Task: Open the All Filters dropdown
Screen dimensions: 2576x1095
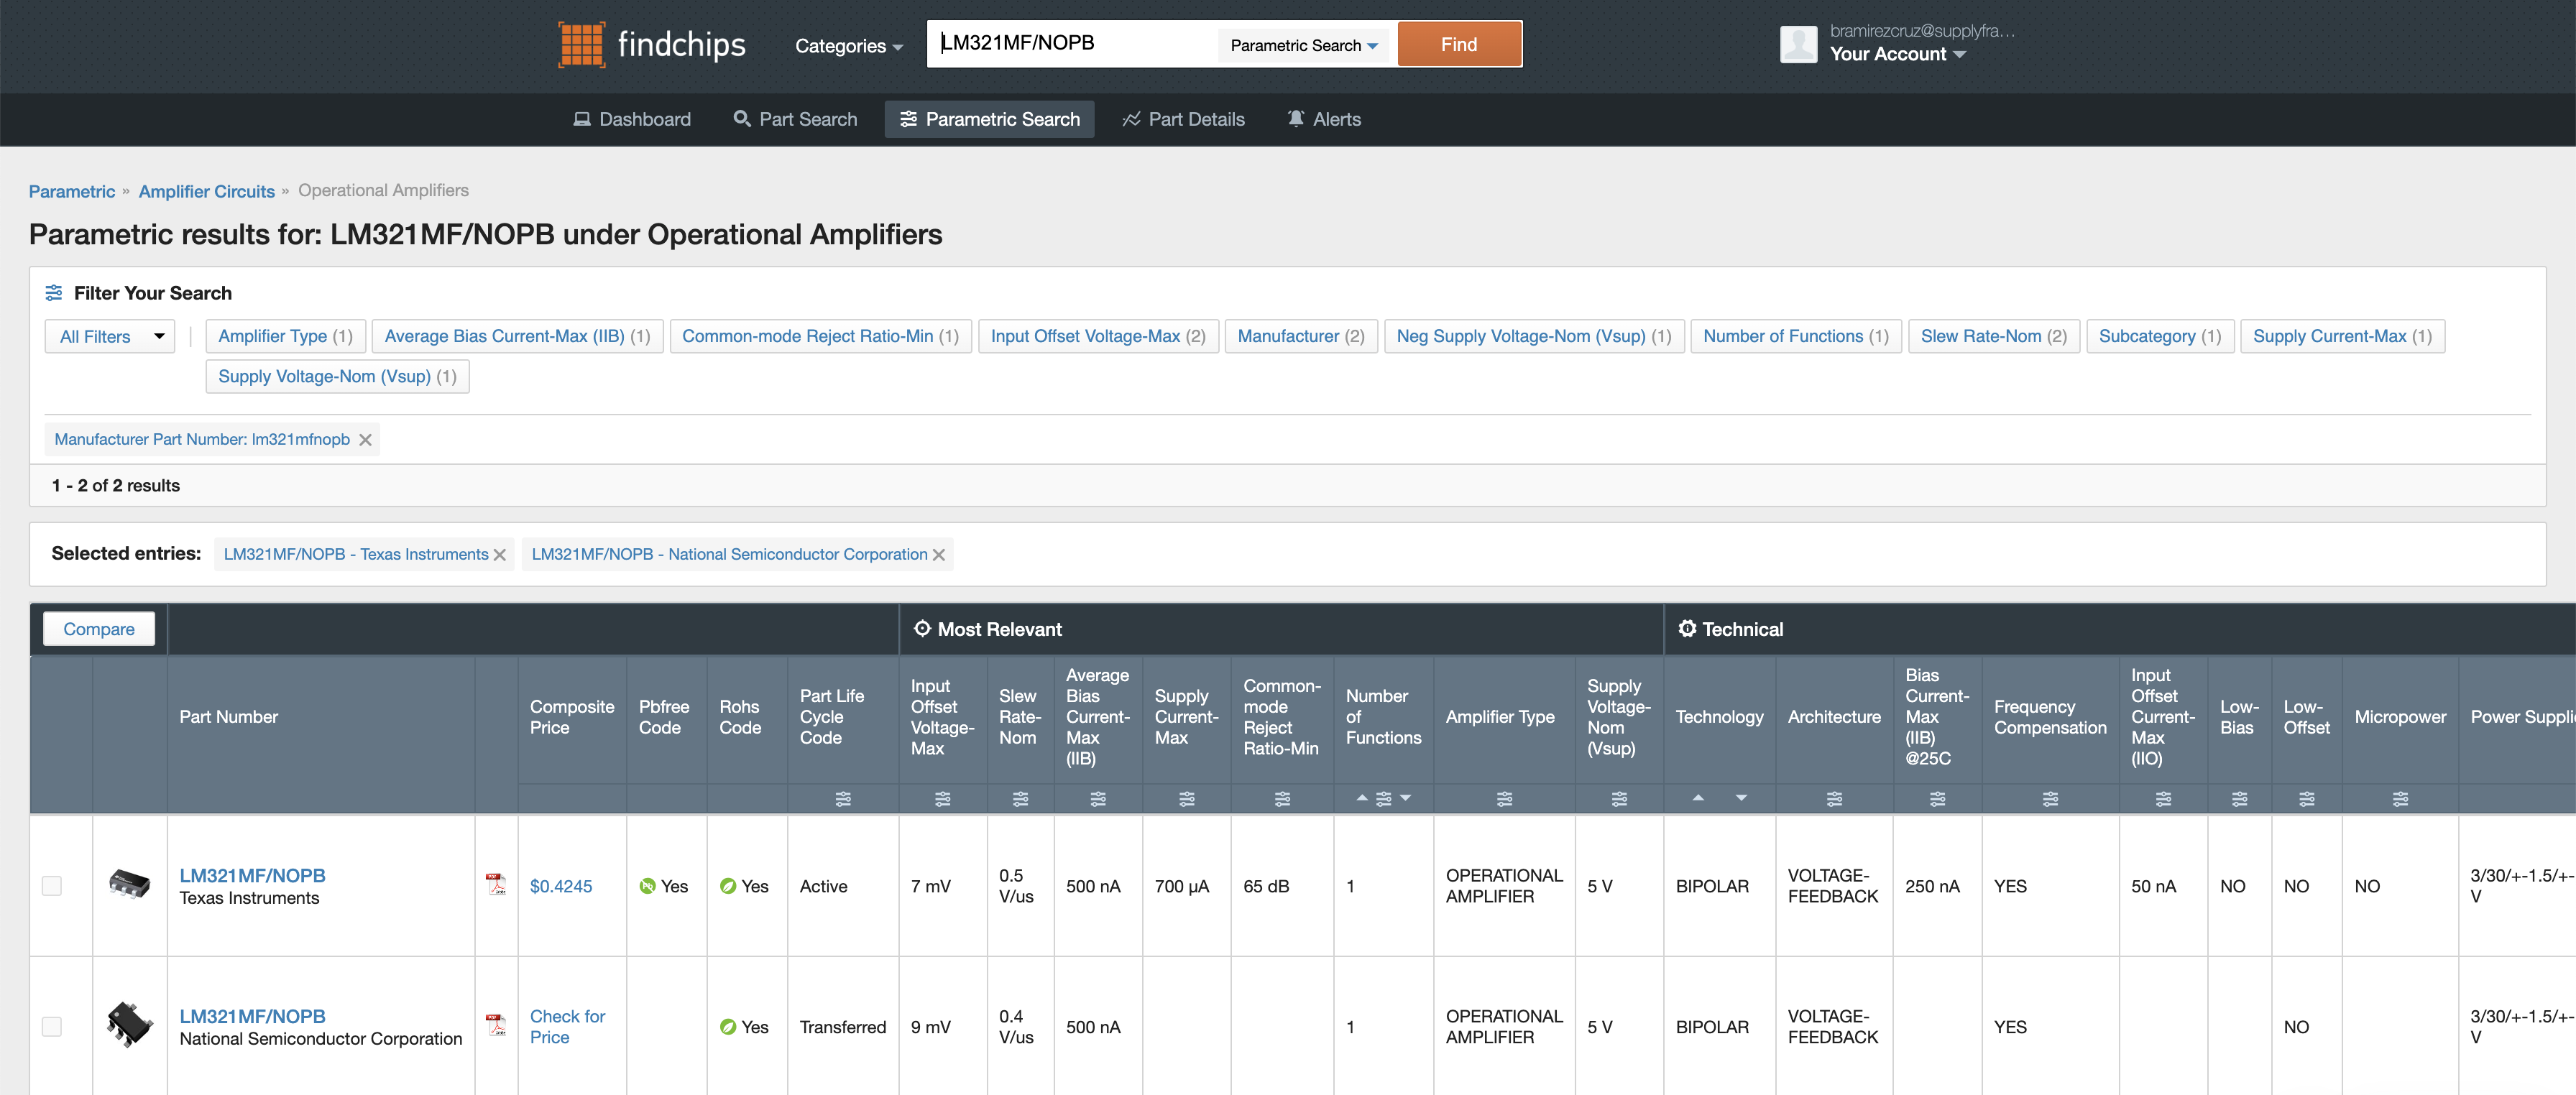Action: pos(110,336)
